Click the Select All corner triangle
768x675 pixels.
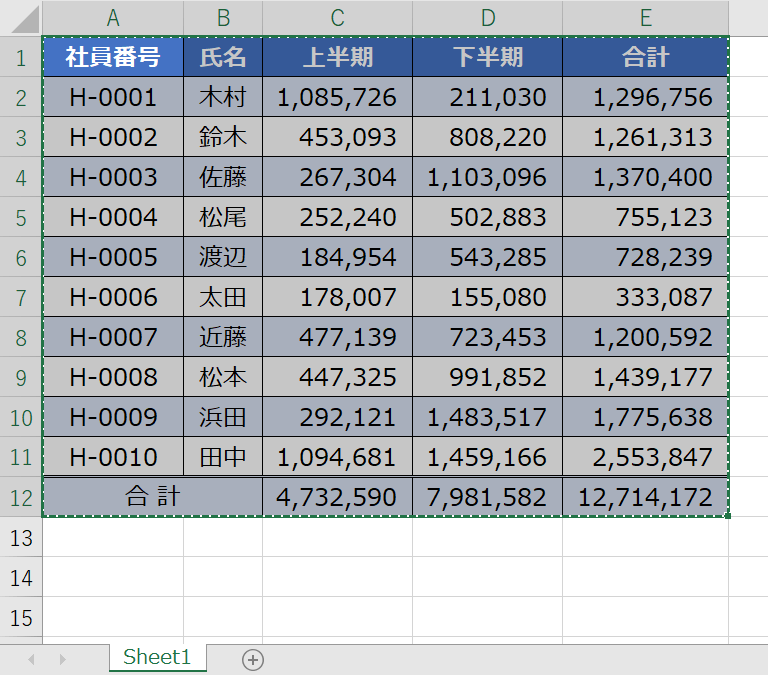click(21, 17)
